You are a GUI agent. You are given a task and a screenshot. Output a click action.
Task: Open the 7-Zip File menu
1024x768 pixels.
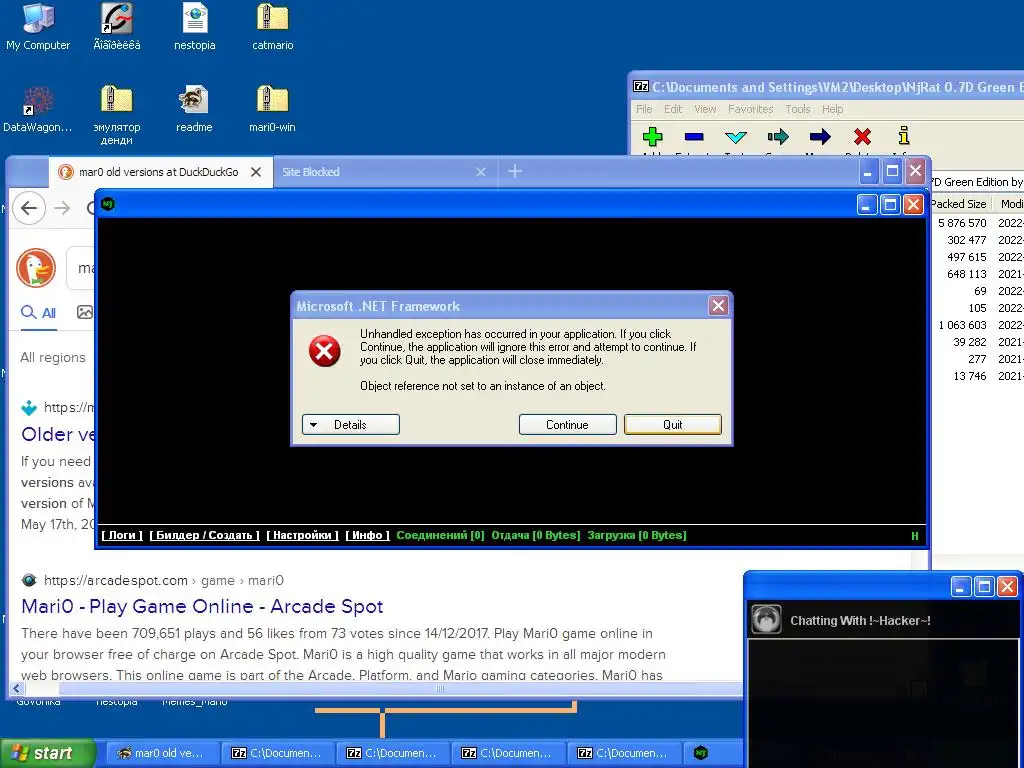pyautogui.click(x=644, y=109)
